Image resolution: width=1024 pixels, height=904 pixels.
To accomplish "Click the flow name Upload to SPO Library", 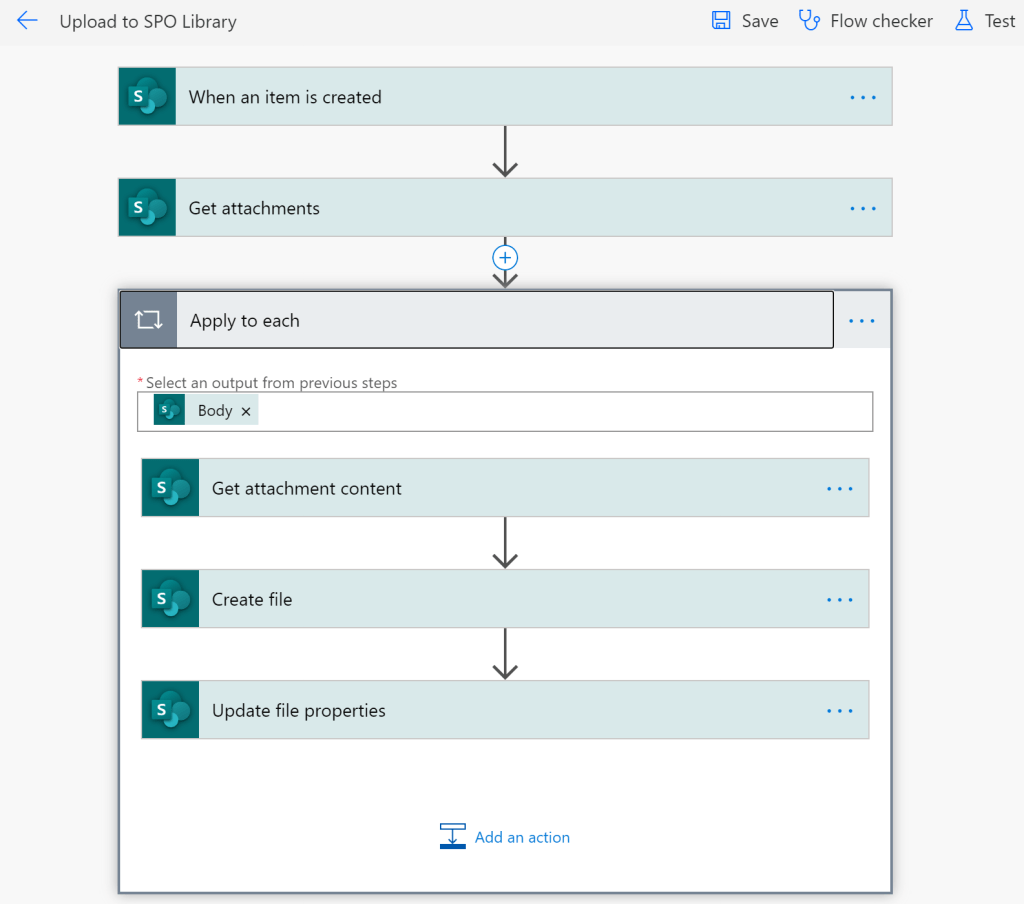I will (148, 21).
